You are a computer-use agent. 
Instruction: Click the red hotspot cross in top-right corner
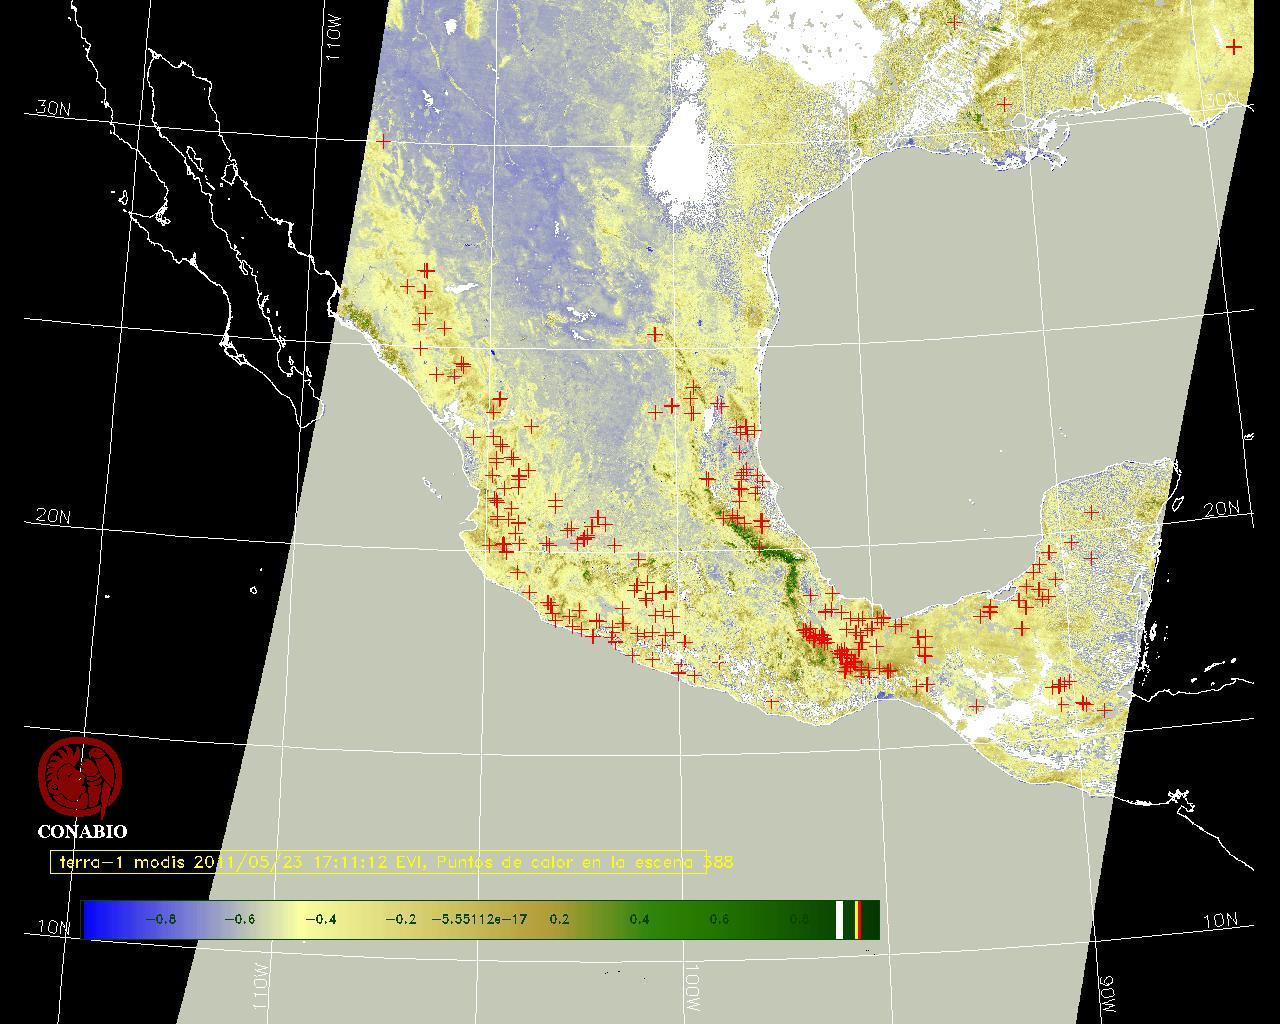tap(1235, 47)
